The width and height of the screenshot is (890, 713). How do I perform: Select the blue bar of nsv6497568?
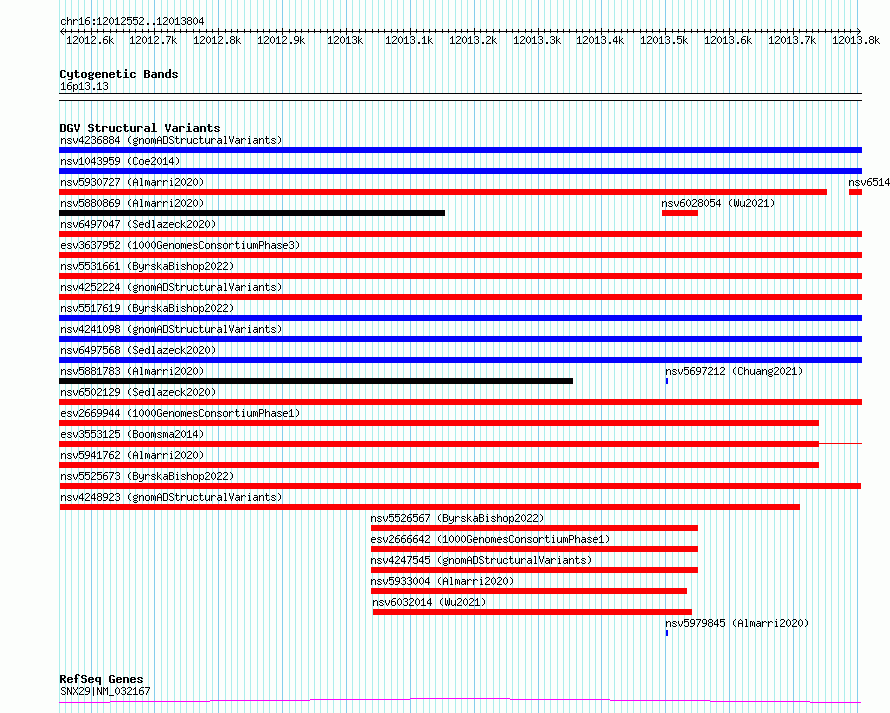(x=460, y=360)
